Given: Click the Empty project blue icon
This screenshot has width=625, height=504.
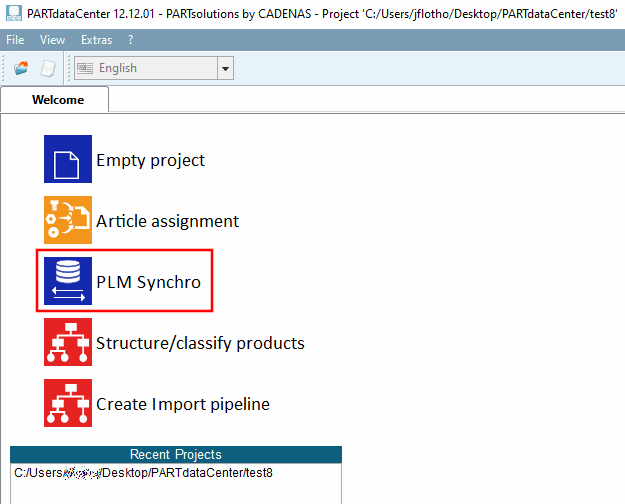Looking at the screenshot, I should [x=68, y=159].
